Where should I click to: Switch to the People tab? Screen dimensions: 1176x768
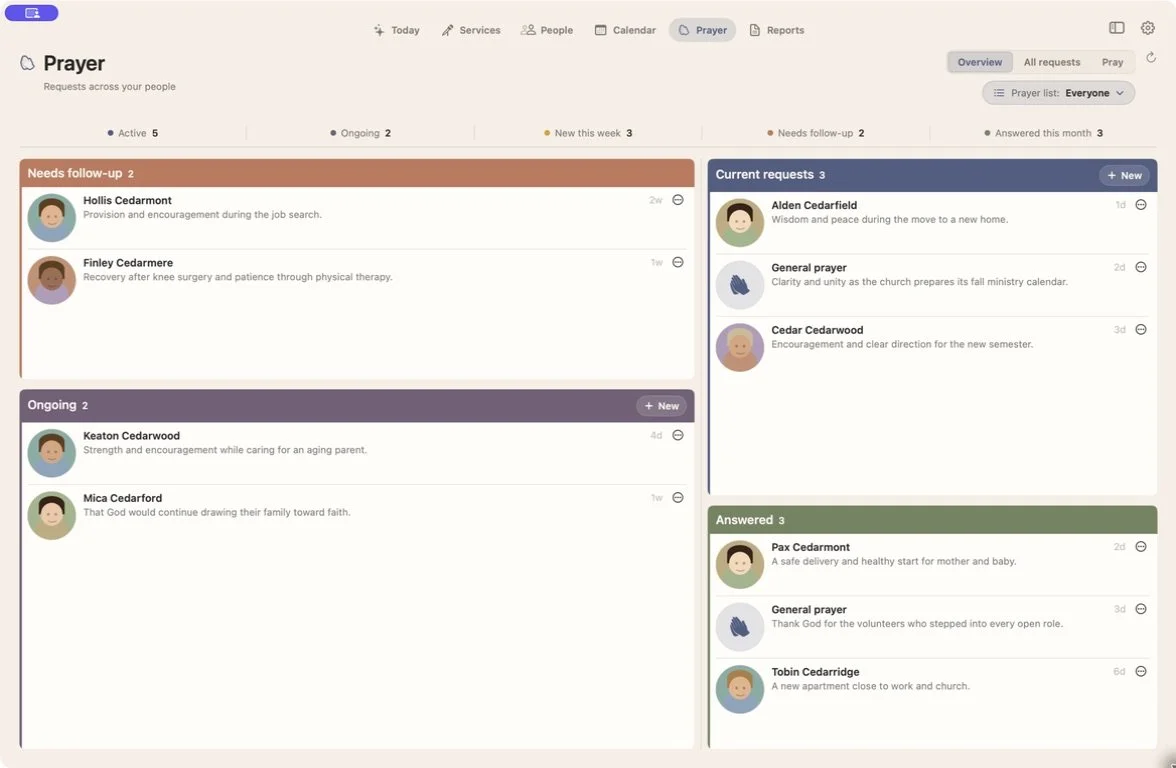547,30
